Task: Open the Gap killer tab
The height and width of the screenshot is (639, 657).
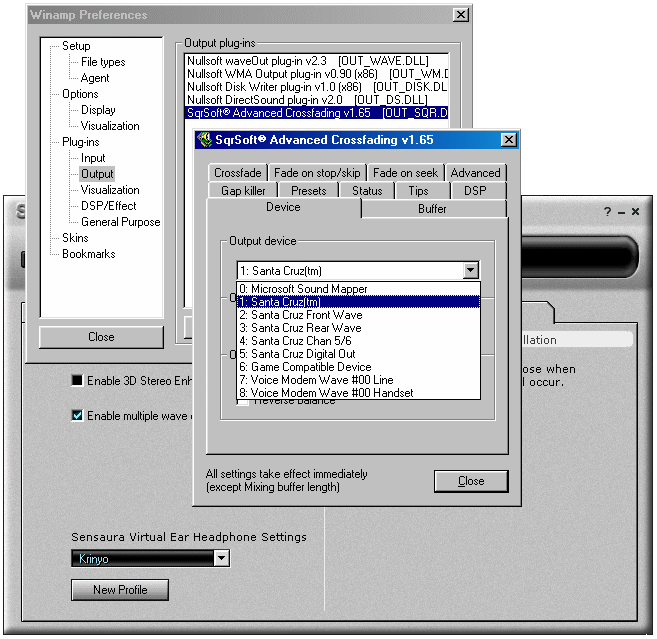Action: click(243, 191)
